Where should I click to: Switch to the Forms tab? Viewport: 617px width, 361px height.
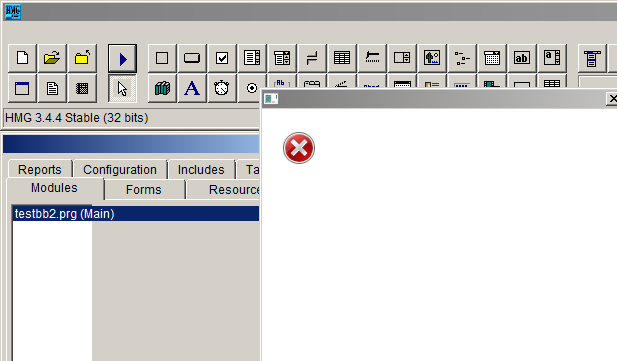tap(144, 190)
